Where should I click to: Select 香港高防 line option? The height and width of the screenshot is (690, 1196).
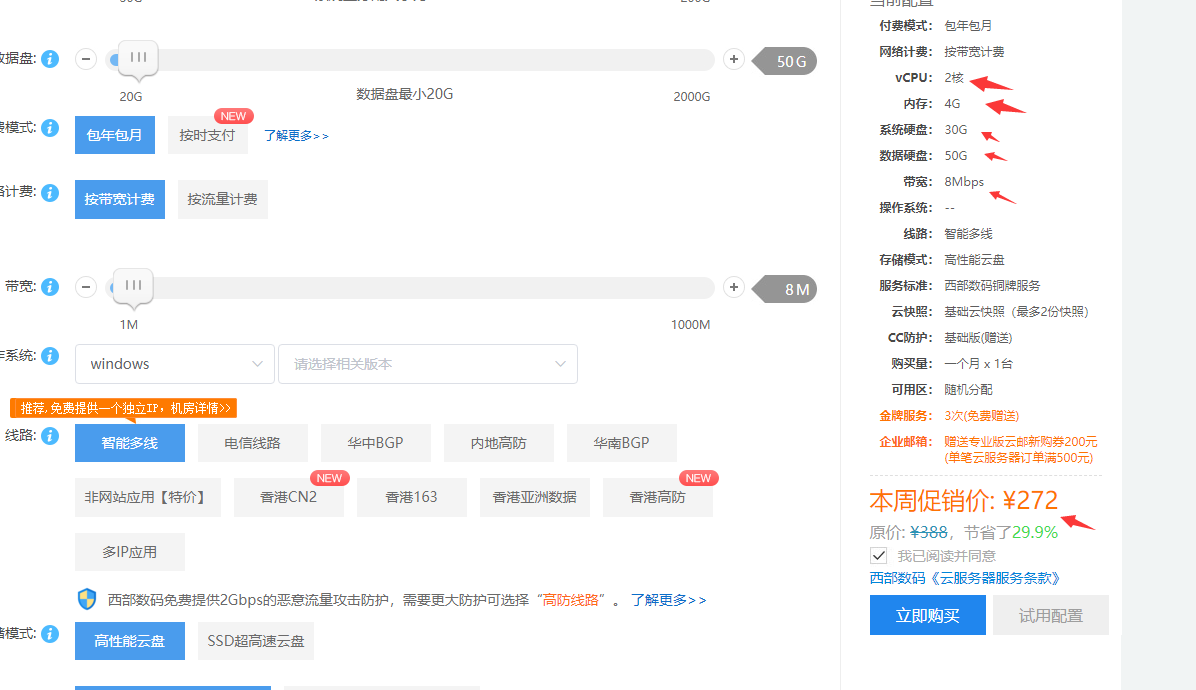click(657, 497)
